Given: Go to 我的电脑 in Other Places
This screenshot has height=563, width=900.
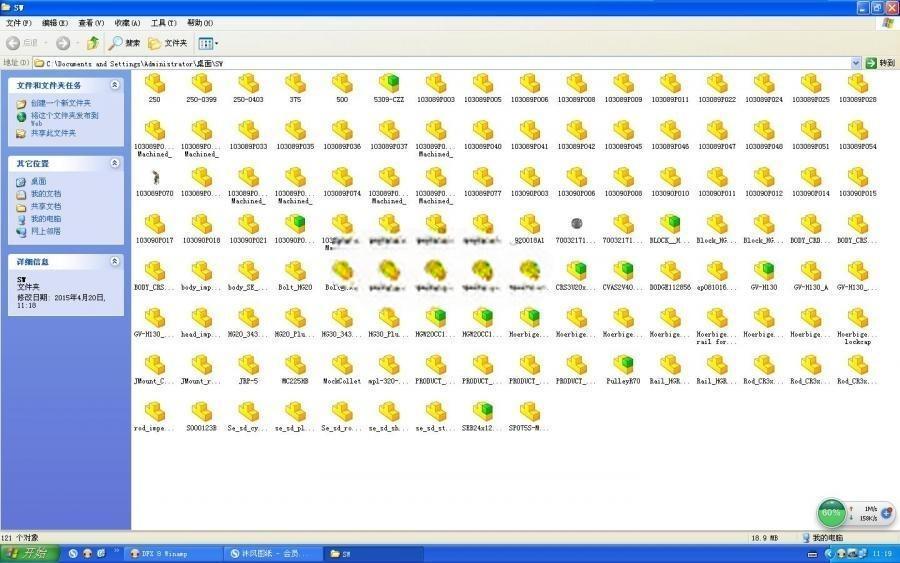Looking at the screenshot, I should click(x=45, y=219).
